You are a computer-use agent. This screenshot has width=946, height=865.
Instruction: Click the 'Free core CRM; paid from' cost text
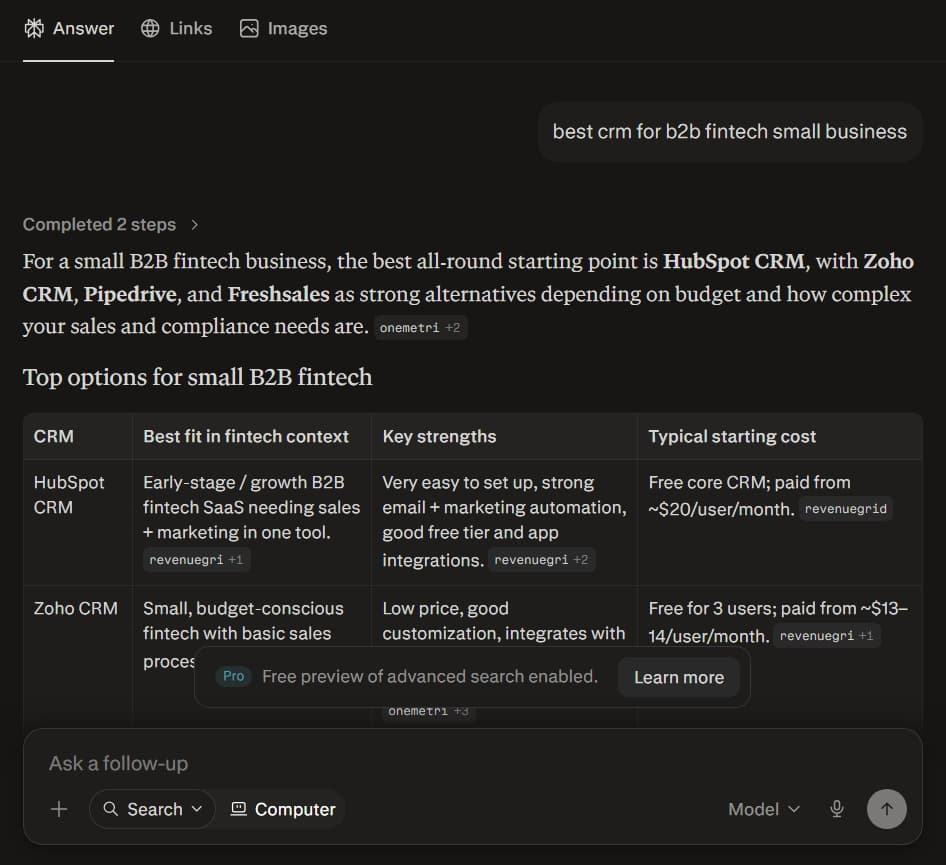(749, 483)
